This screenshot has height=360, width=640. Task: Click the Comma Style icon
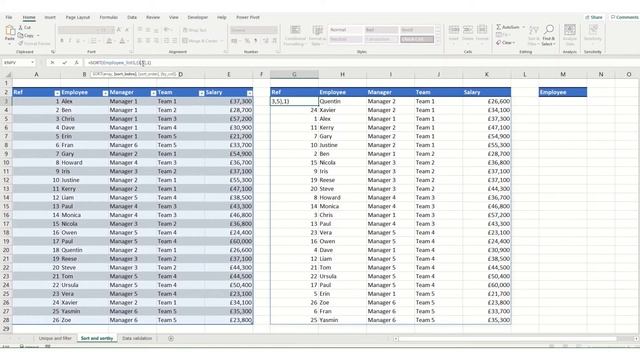256,41
